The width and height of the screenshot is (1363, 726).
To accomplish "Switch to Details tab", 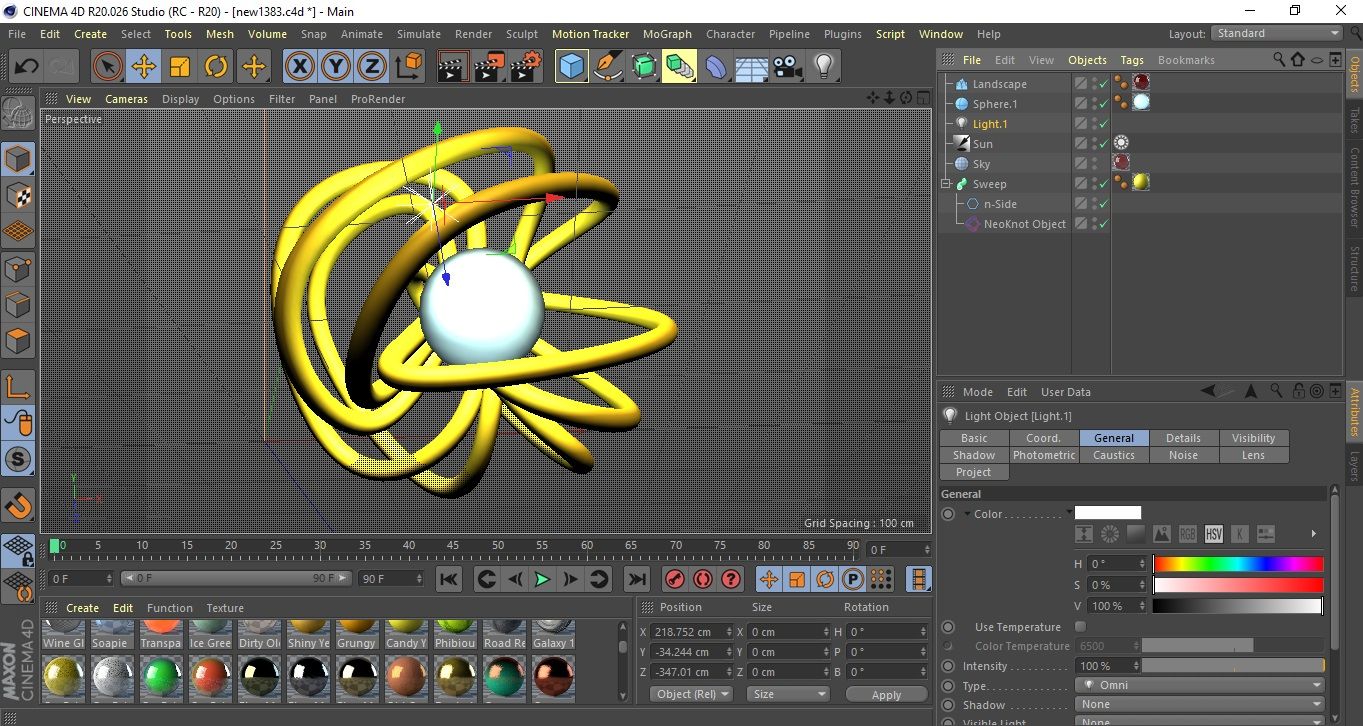I will tap(1183, 438).
